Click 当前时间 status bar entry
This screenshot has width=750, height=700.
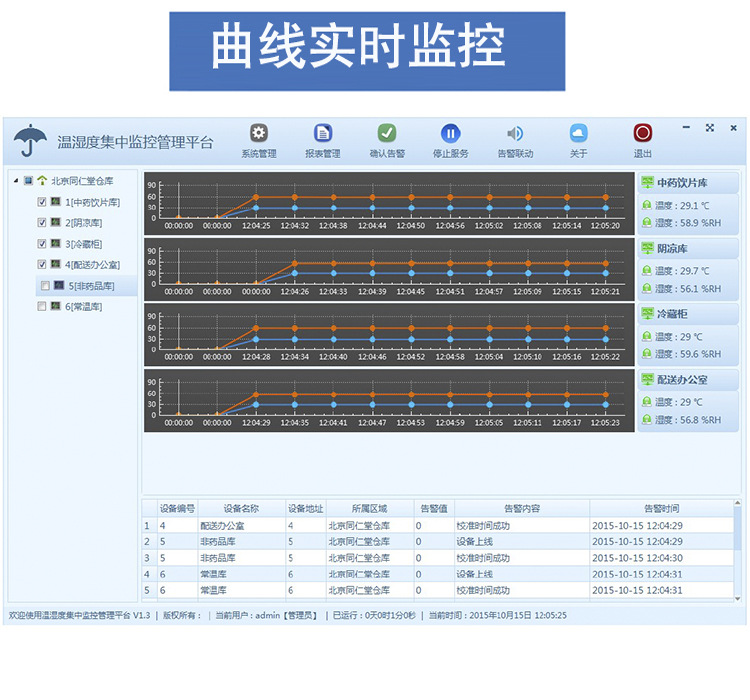497,615
